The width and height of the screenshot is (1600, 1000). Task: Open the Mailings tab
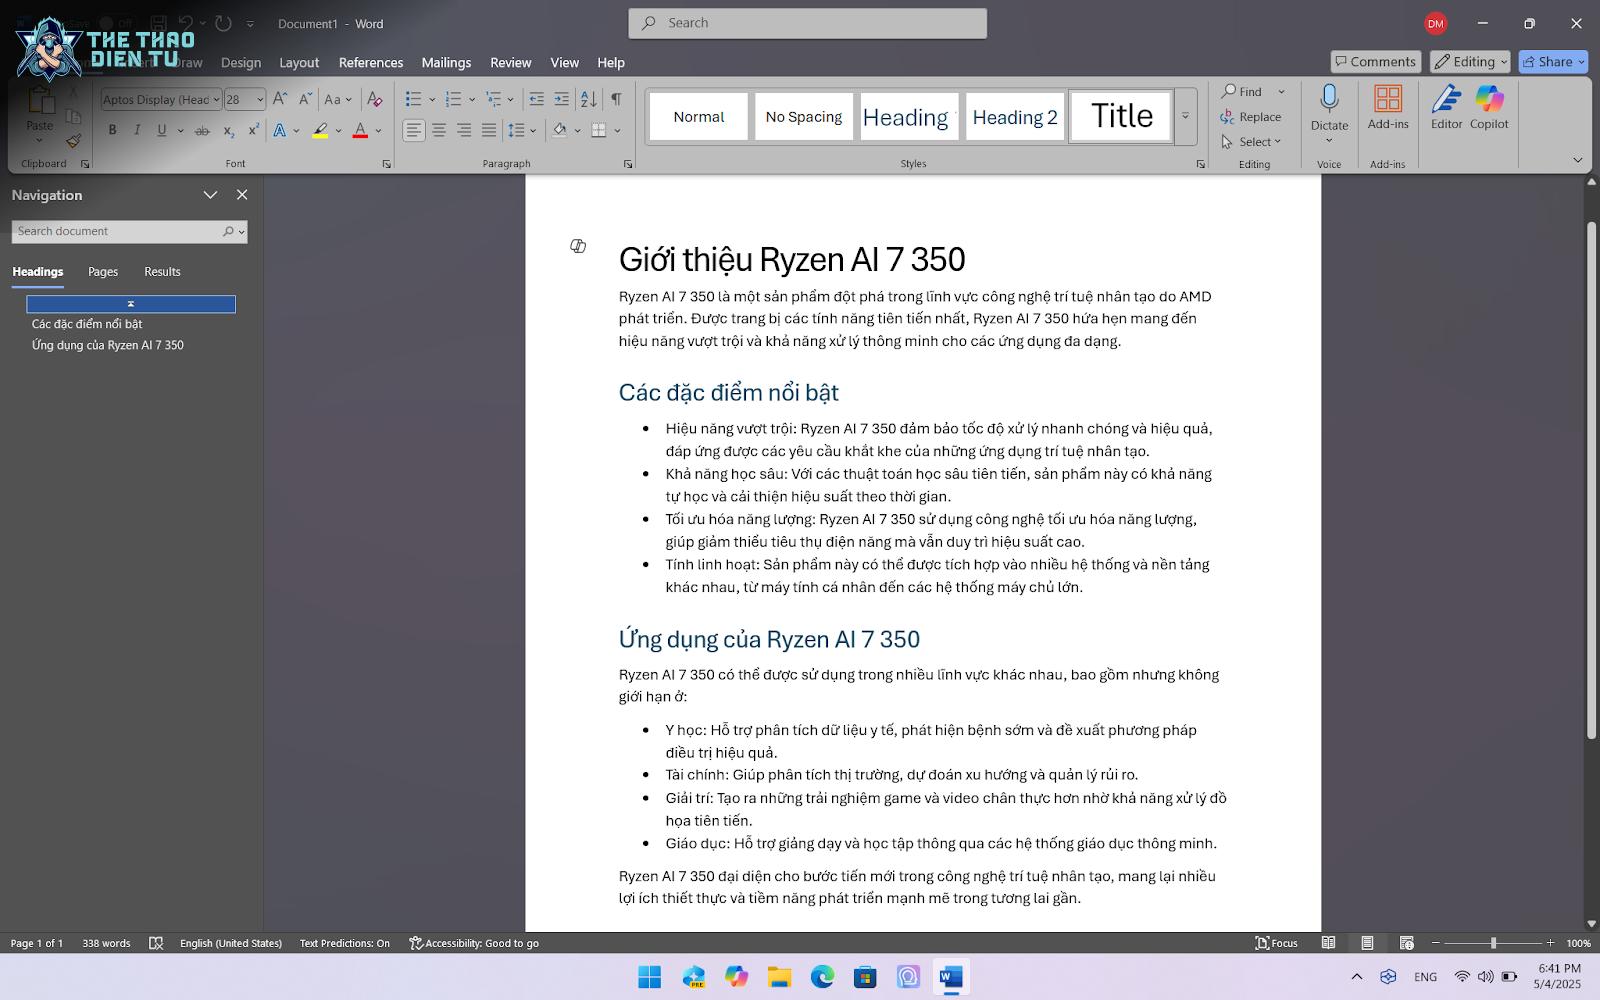click(446, 62)
